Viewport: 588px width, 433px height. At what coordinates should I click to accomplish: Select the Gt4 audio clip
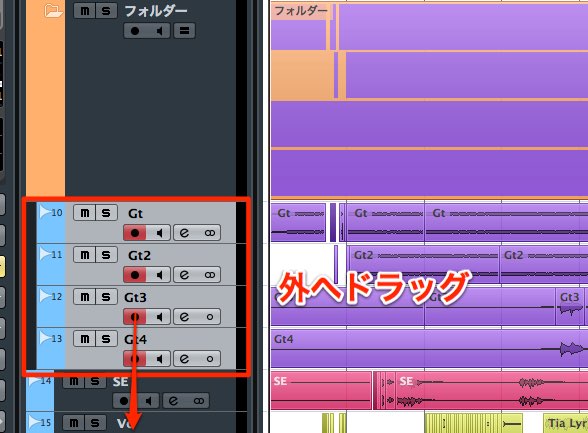pos(429,349)
